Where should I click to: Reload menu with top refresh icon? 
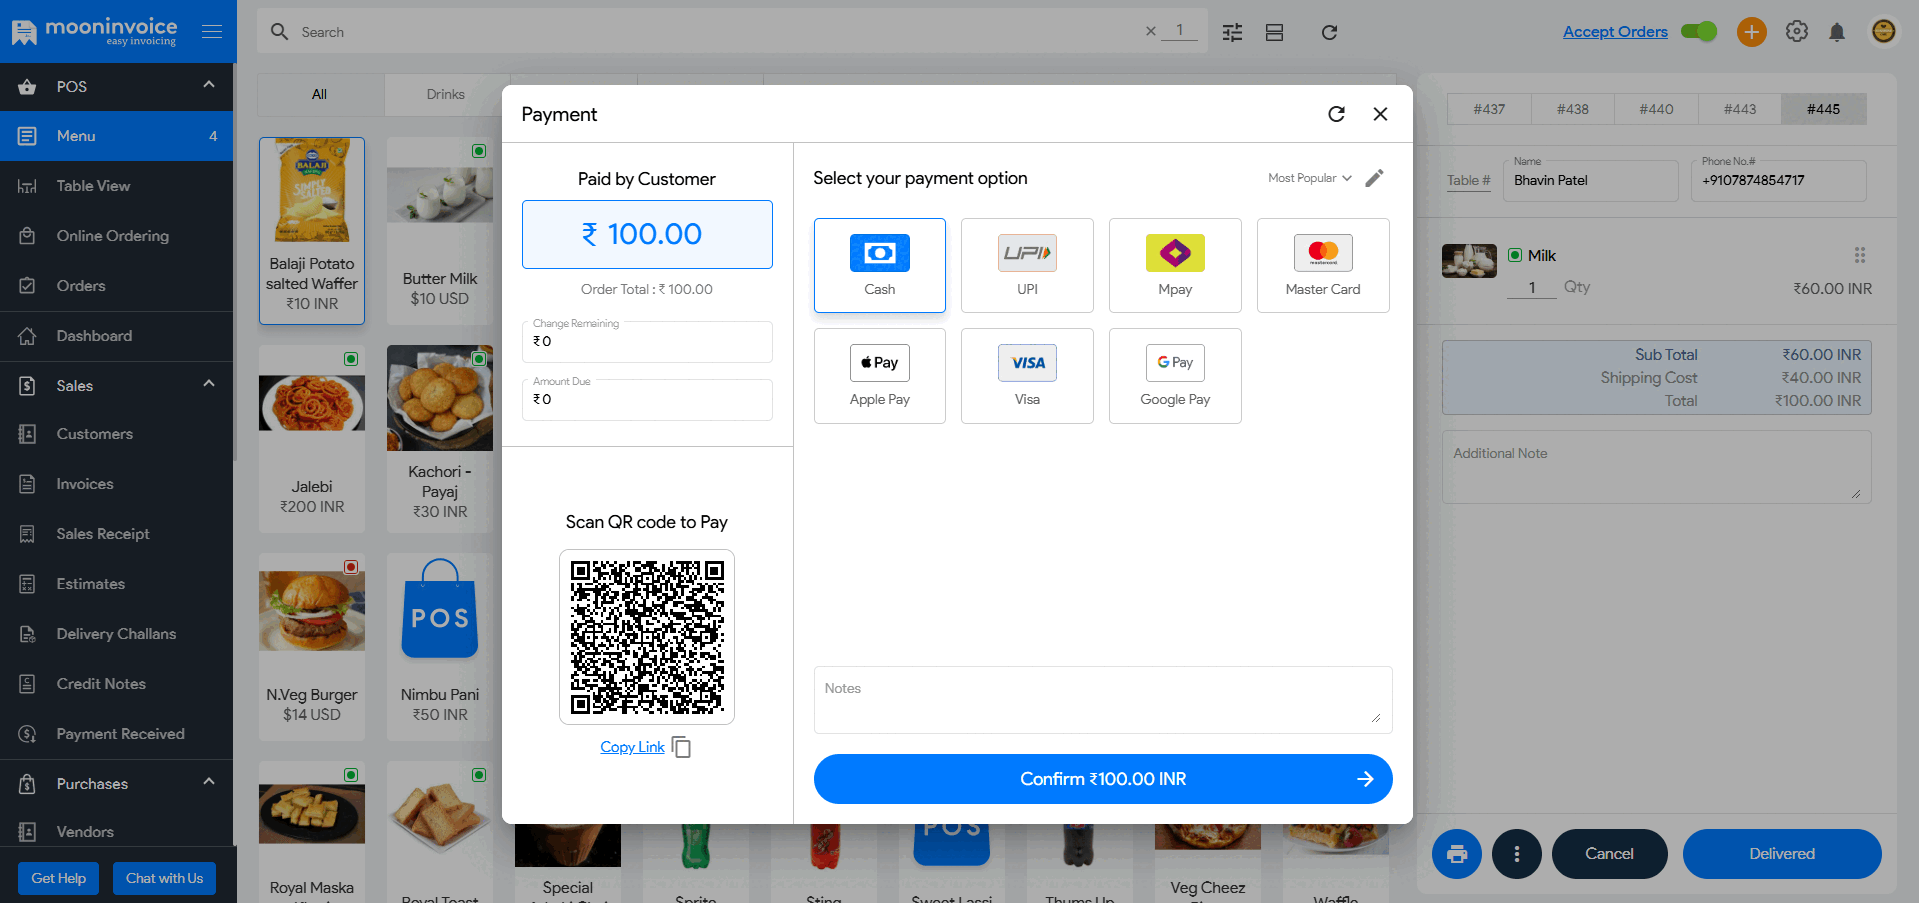pos(1329,32)
